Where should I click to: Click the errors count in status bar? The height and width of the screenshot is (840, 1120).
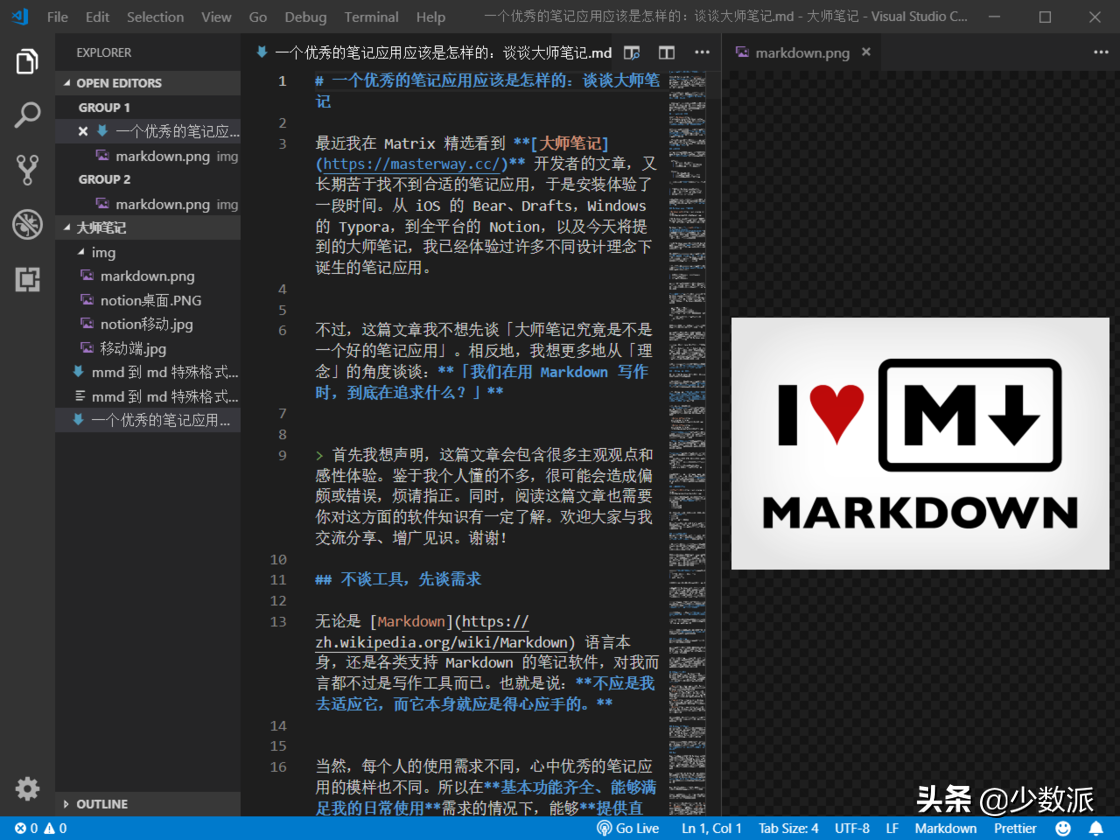[x=26, y=829]
